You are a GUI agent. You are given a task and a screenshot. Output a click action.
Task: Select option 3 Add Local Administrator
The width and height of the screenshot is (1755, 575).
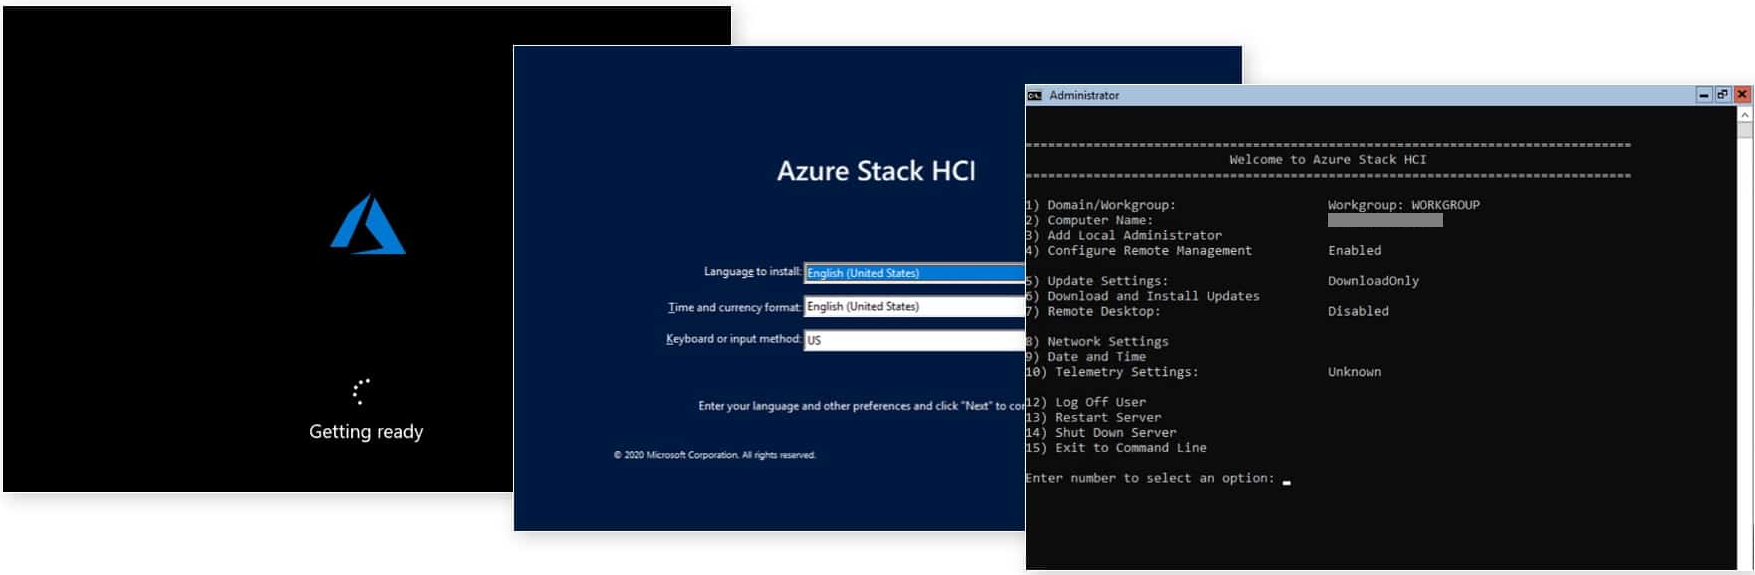coord(1123,236)
